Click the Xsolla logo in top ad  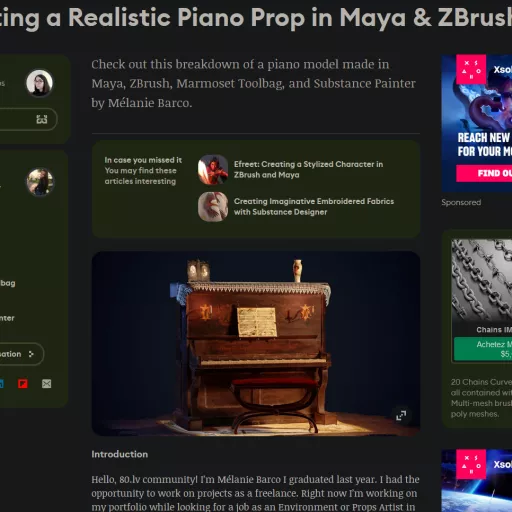point(471,69)
